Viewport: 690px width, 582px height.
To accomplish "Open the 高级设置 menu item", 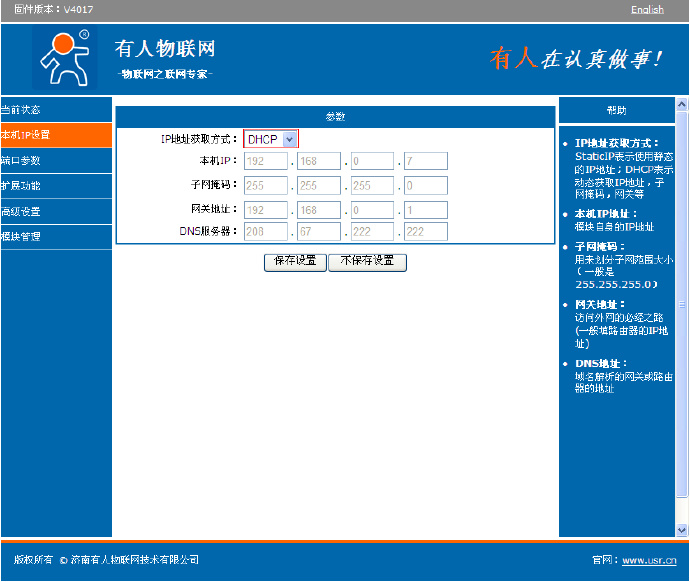I will [x=56, y=212].
